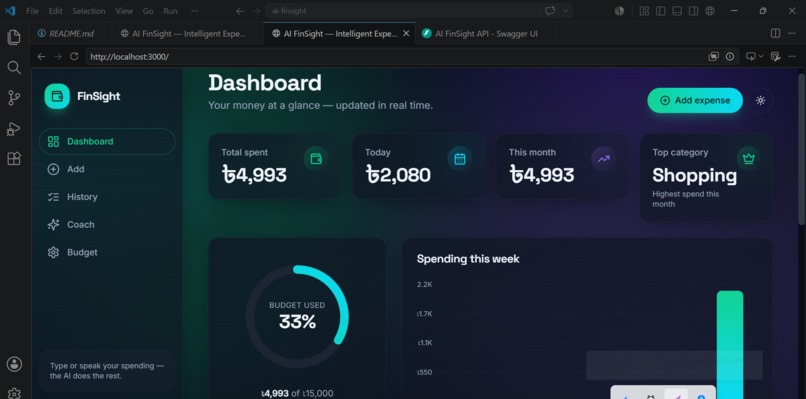Click the globe icon in title bar
The image size is (806, 399).
click(710, 11)
